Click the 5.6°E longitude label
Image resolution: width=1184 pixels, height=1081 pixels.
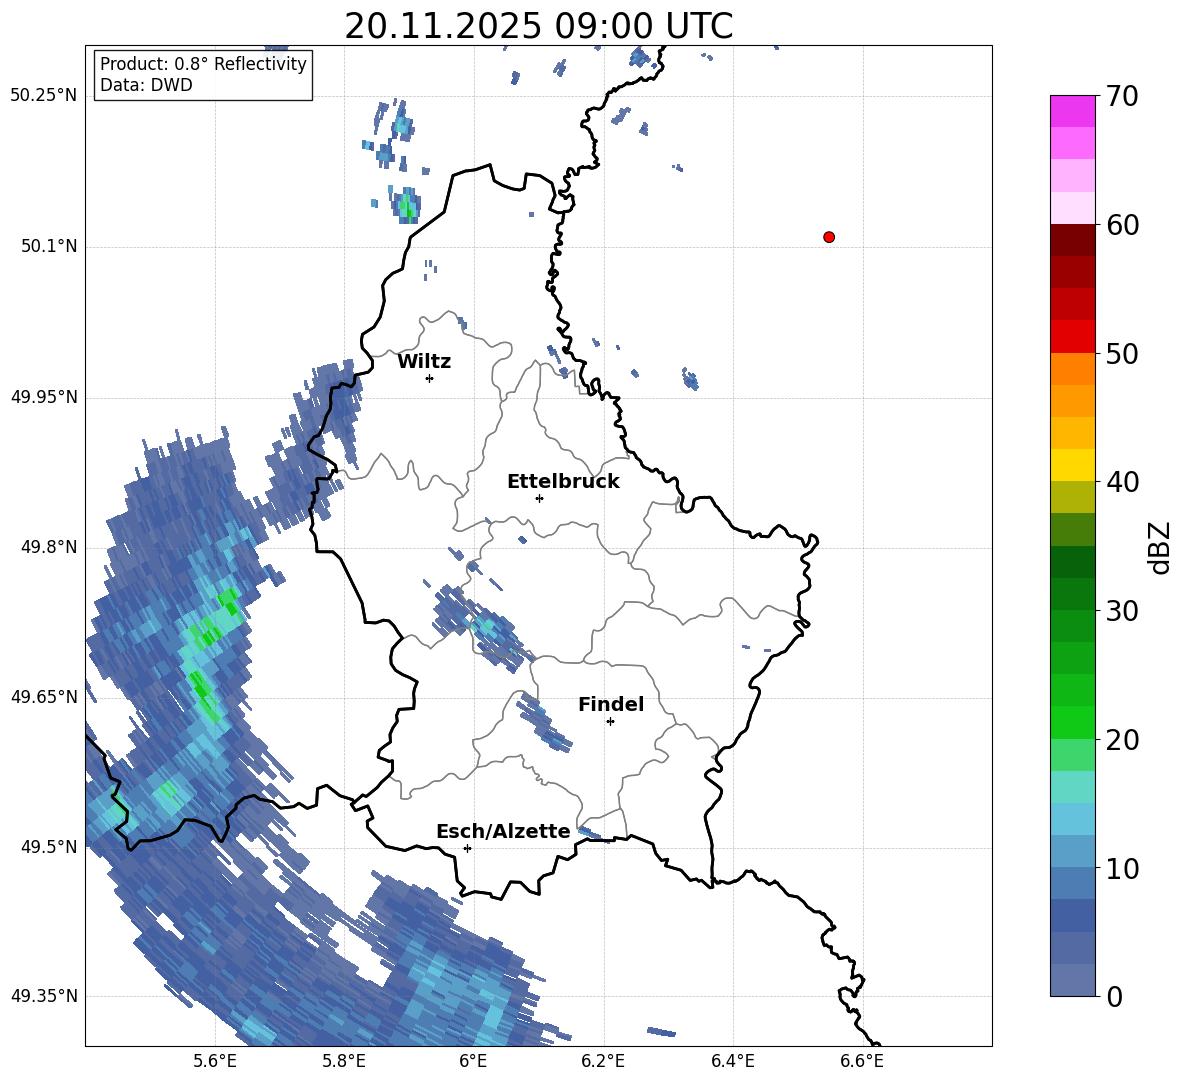pyautogui.click(x=215, y=1061)
